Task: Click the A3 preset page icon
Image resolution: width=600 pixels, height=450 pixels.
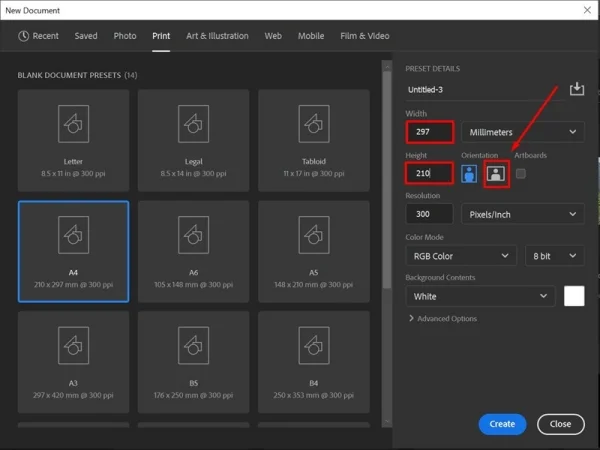Action: [73, 346]
